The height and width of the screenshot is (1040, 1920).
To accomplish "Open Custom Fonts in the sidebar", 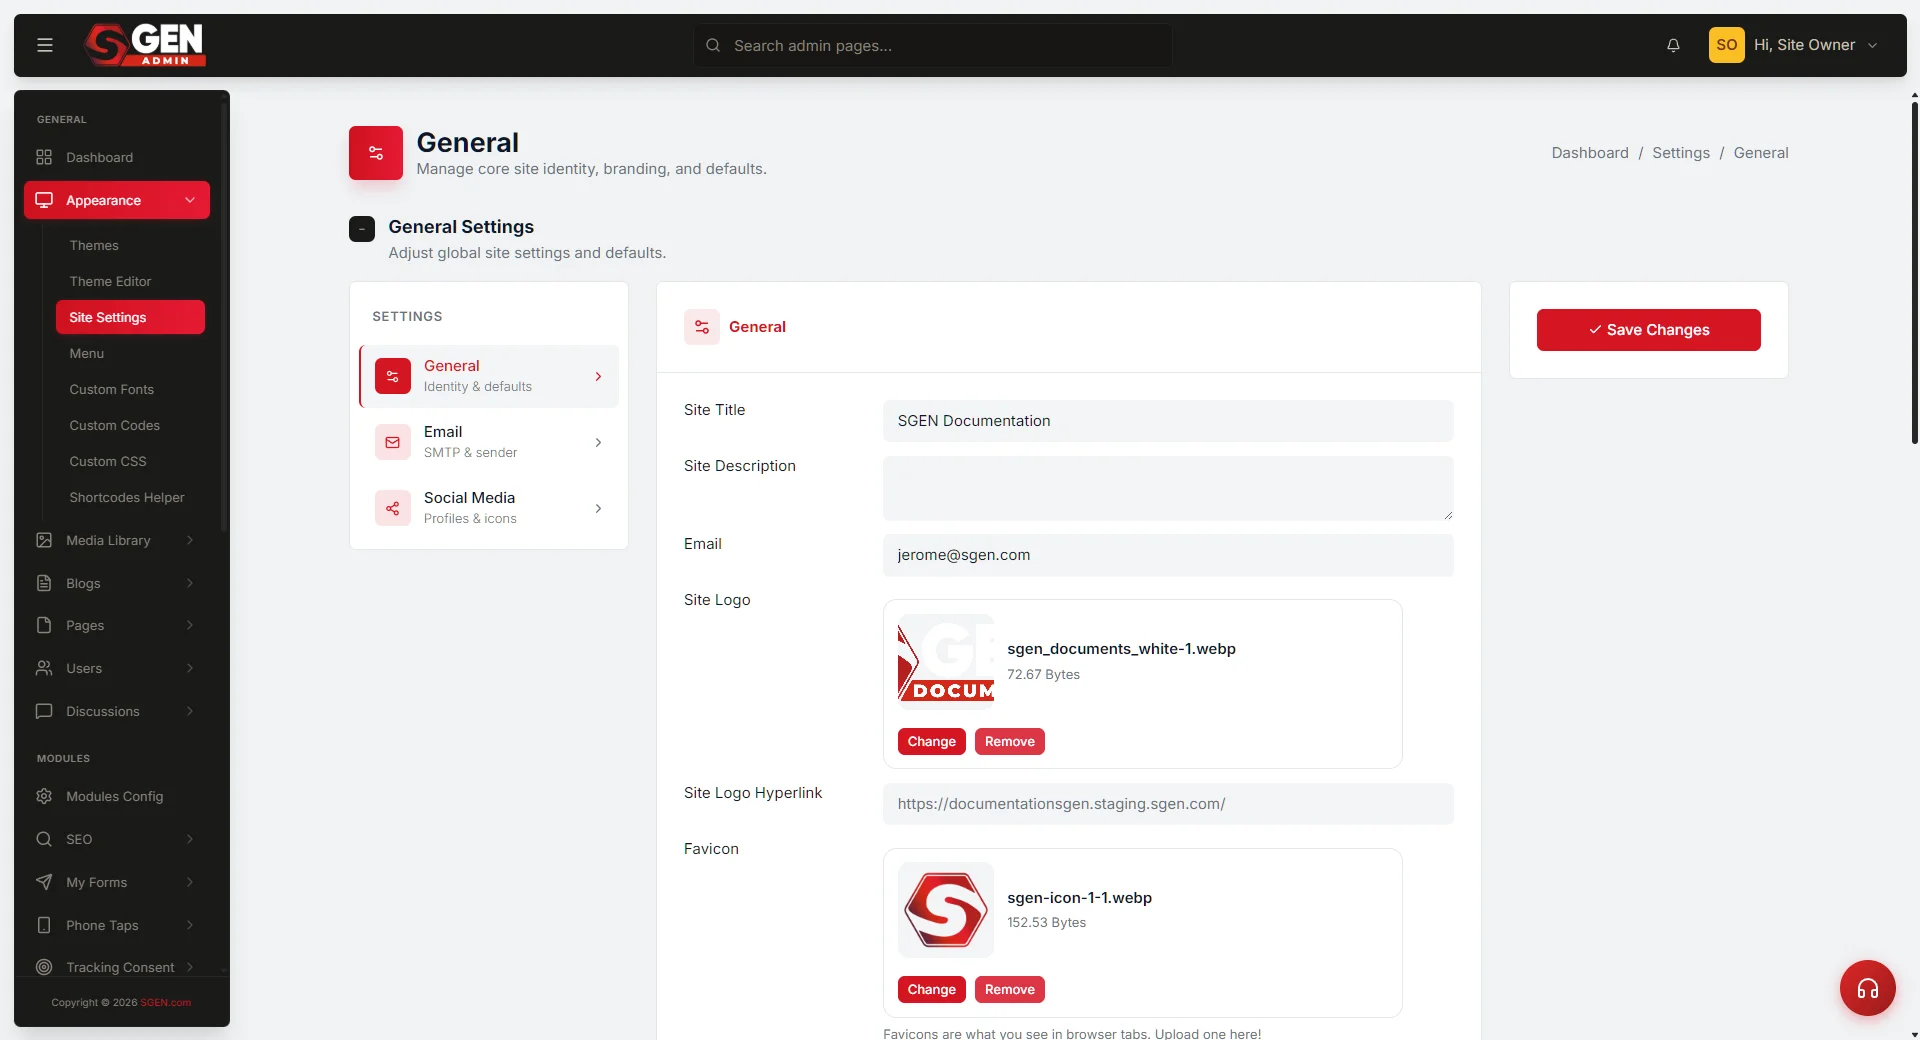I will point(111,389).
